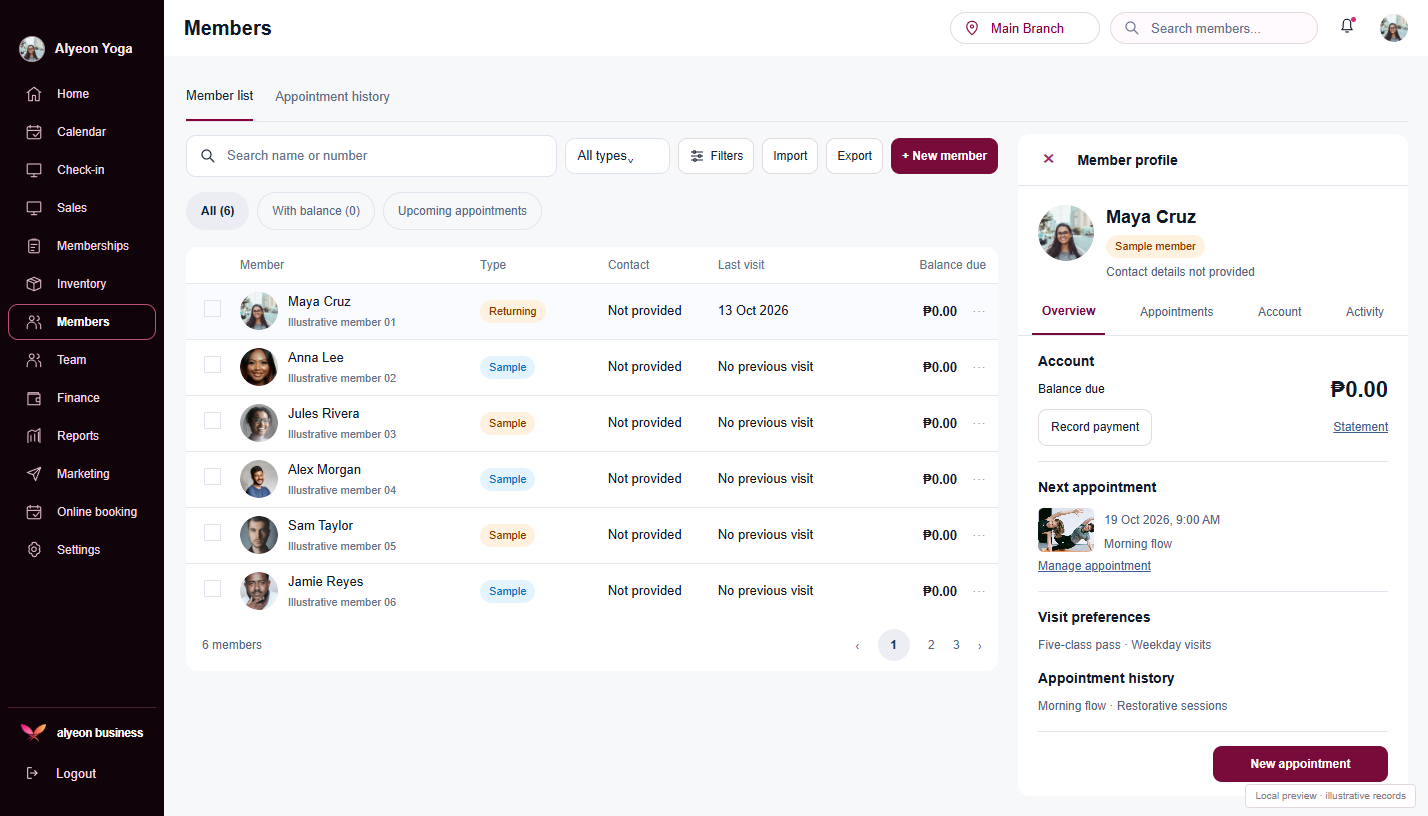Filter by Upcoming appointments chip
The width and height of the screenshot is (1428, 816).
(462, 211)
